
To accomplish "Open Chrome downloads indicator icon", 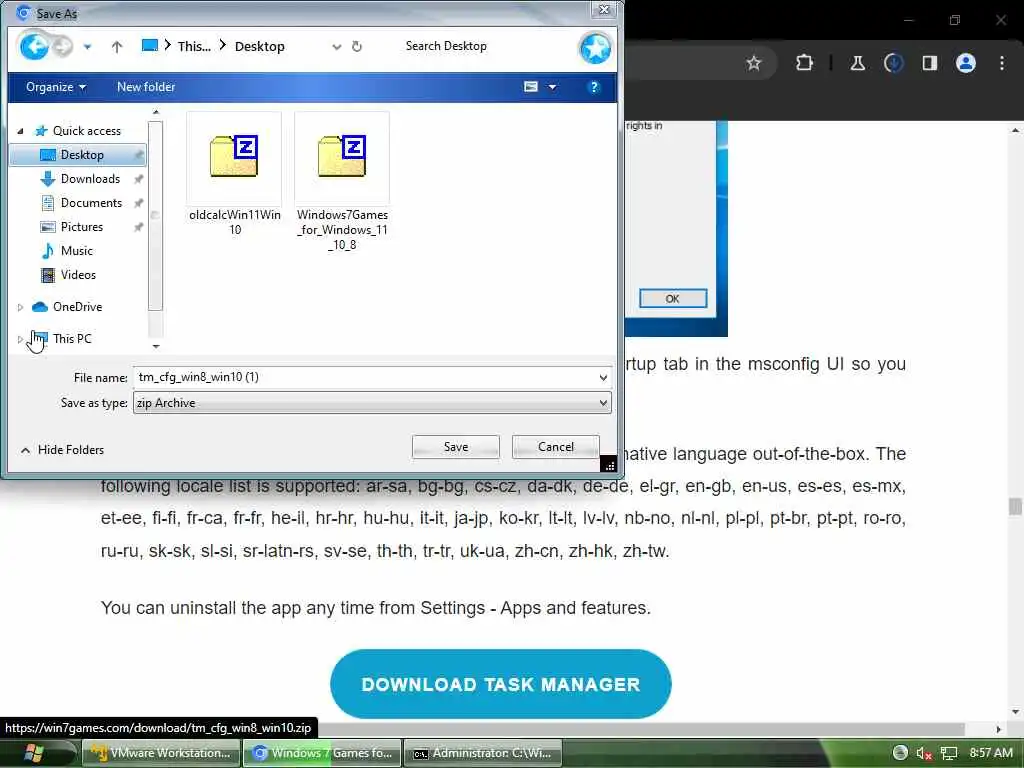I will (x=893, y=63).
